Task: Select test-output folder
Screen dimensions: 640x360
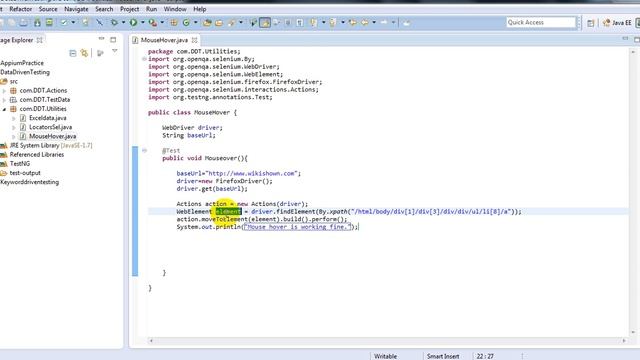Action: pyautogui.click(x=25, y=173)
